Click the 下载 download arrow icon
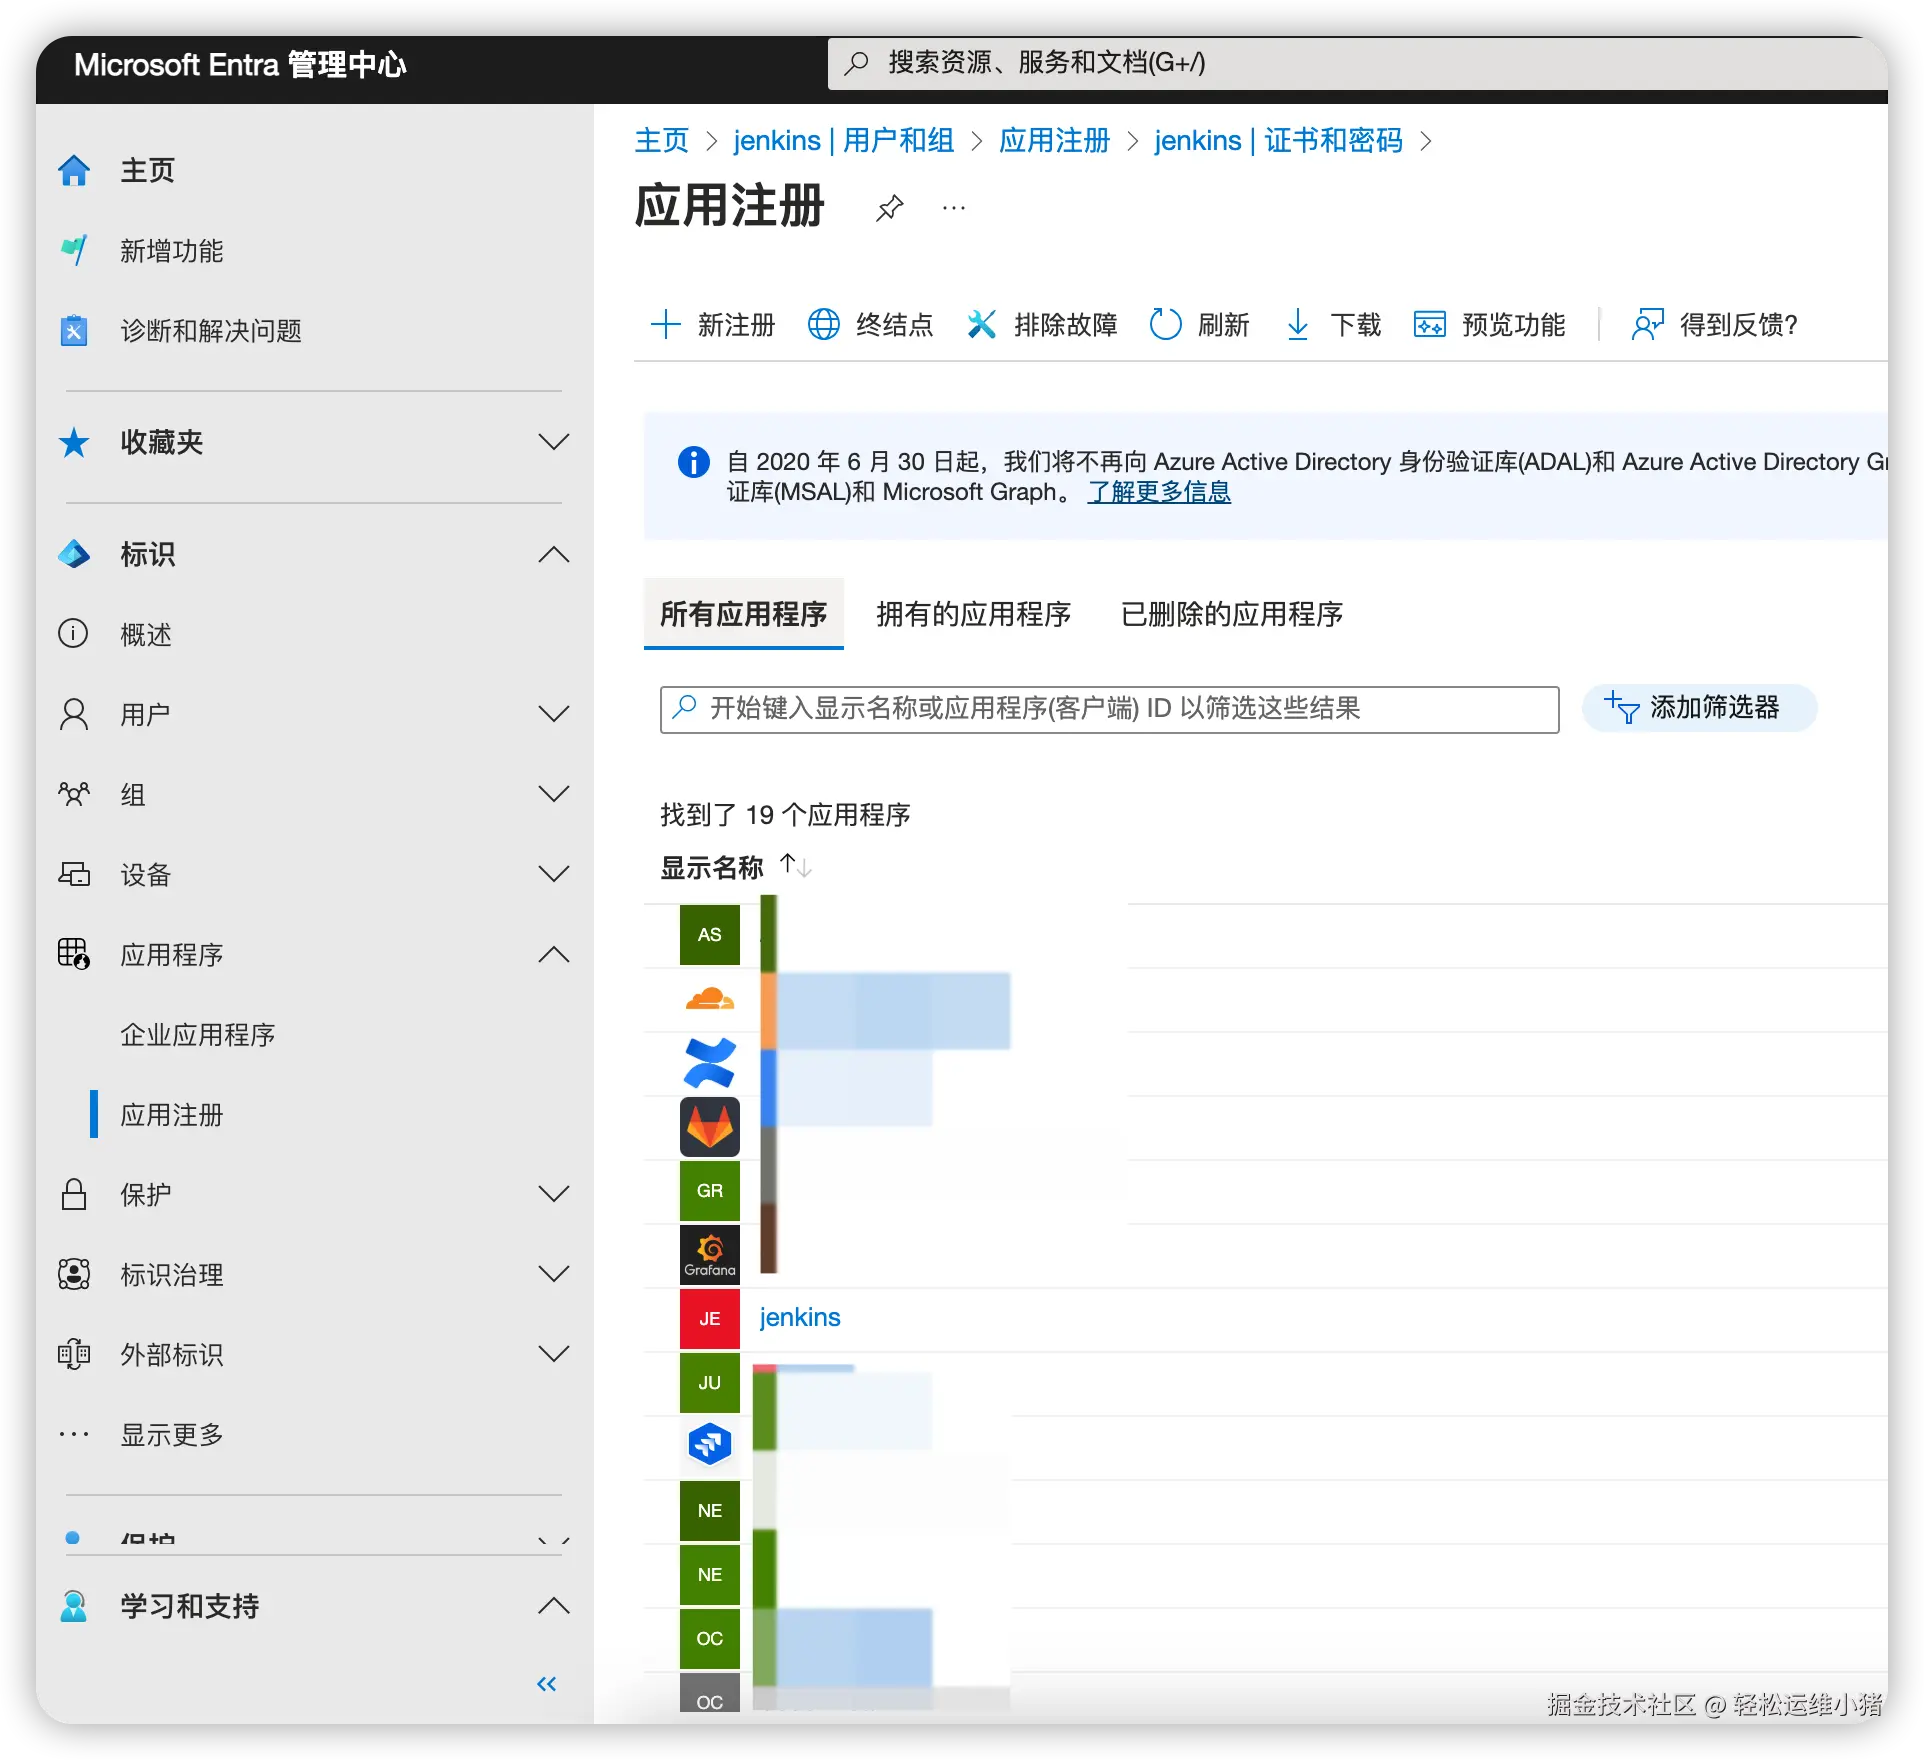This screenshot has height=1760, width=1924. point(1297,324)
